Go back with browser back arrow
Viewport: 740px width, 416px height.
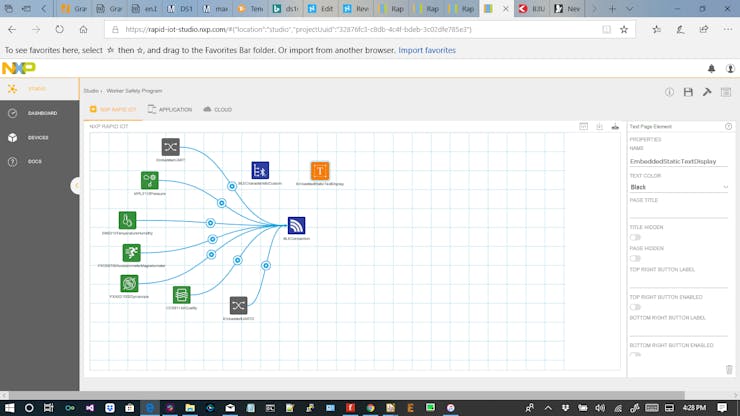(12, 29)
